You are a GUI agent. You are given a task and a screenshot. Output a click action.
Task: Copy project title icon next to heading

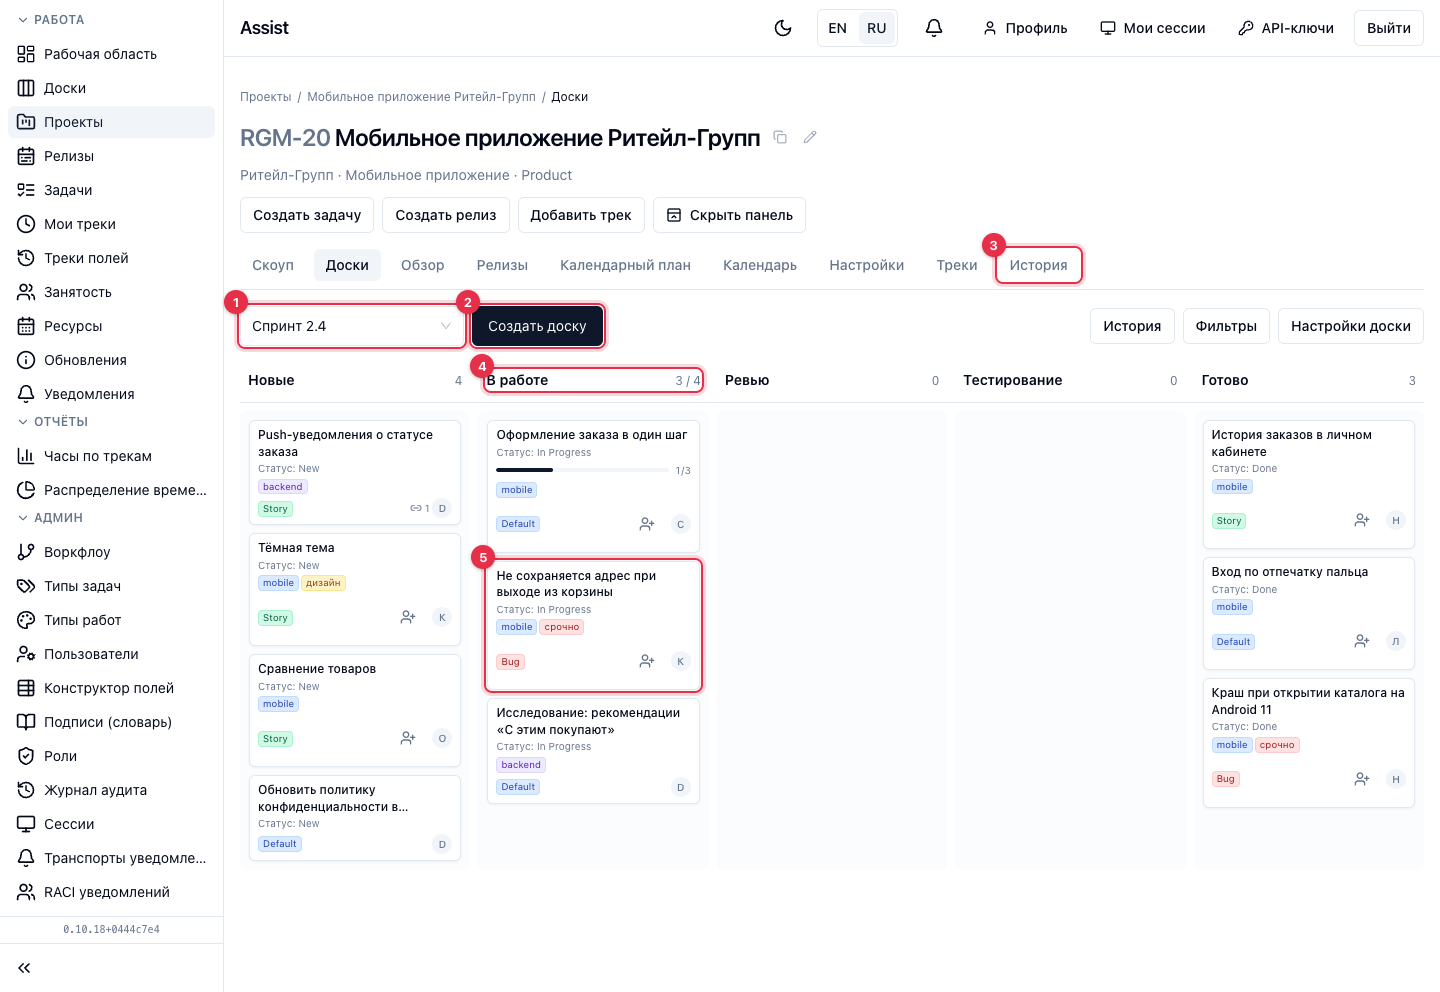click(x=781, y=137)
